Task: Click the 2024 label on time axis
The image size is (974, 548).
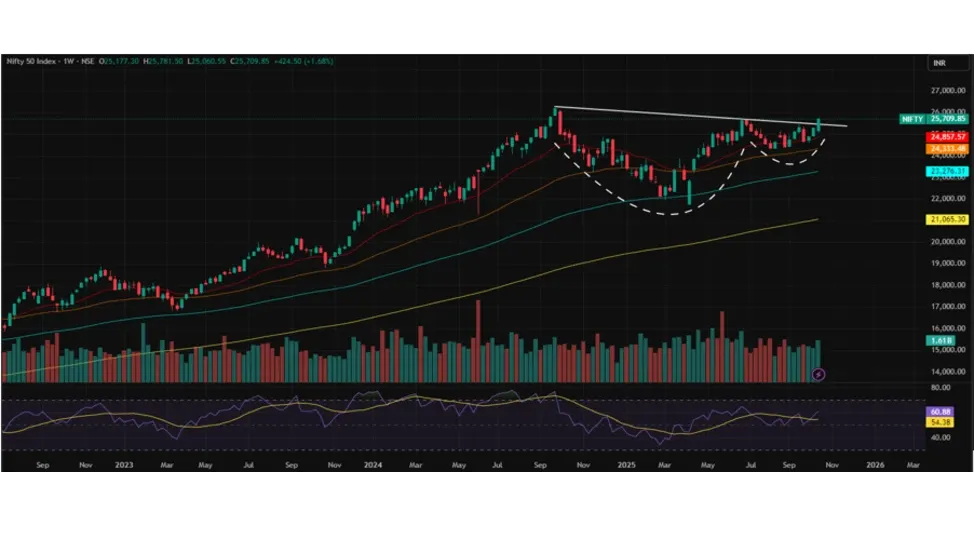Action: click(x=373, y=465)
